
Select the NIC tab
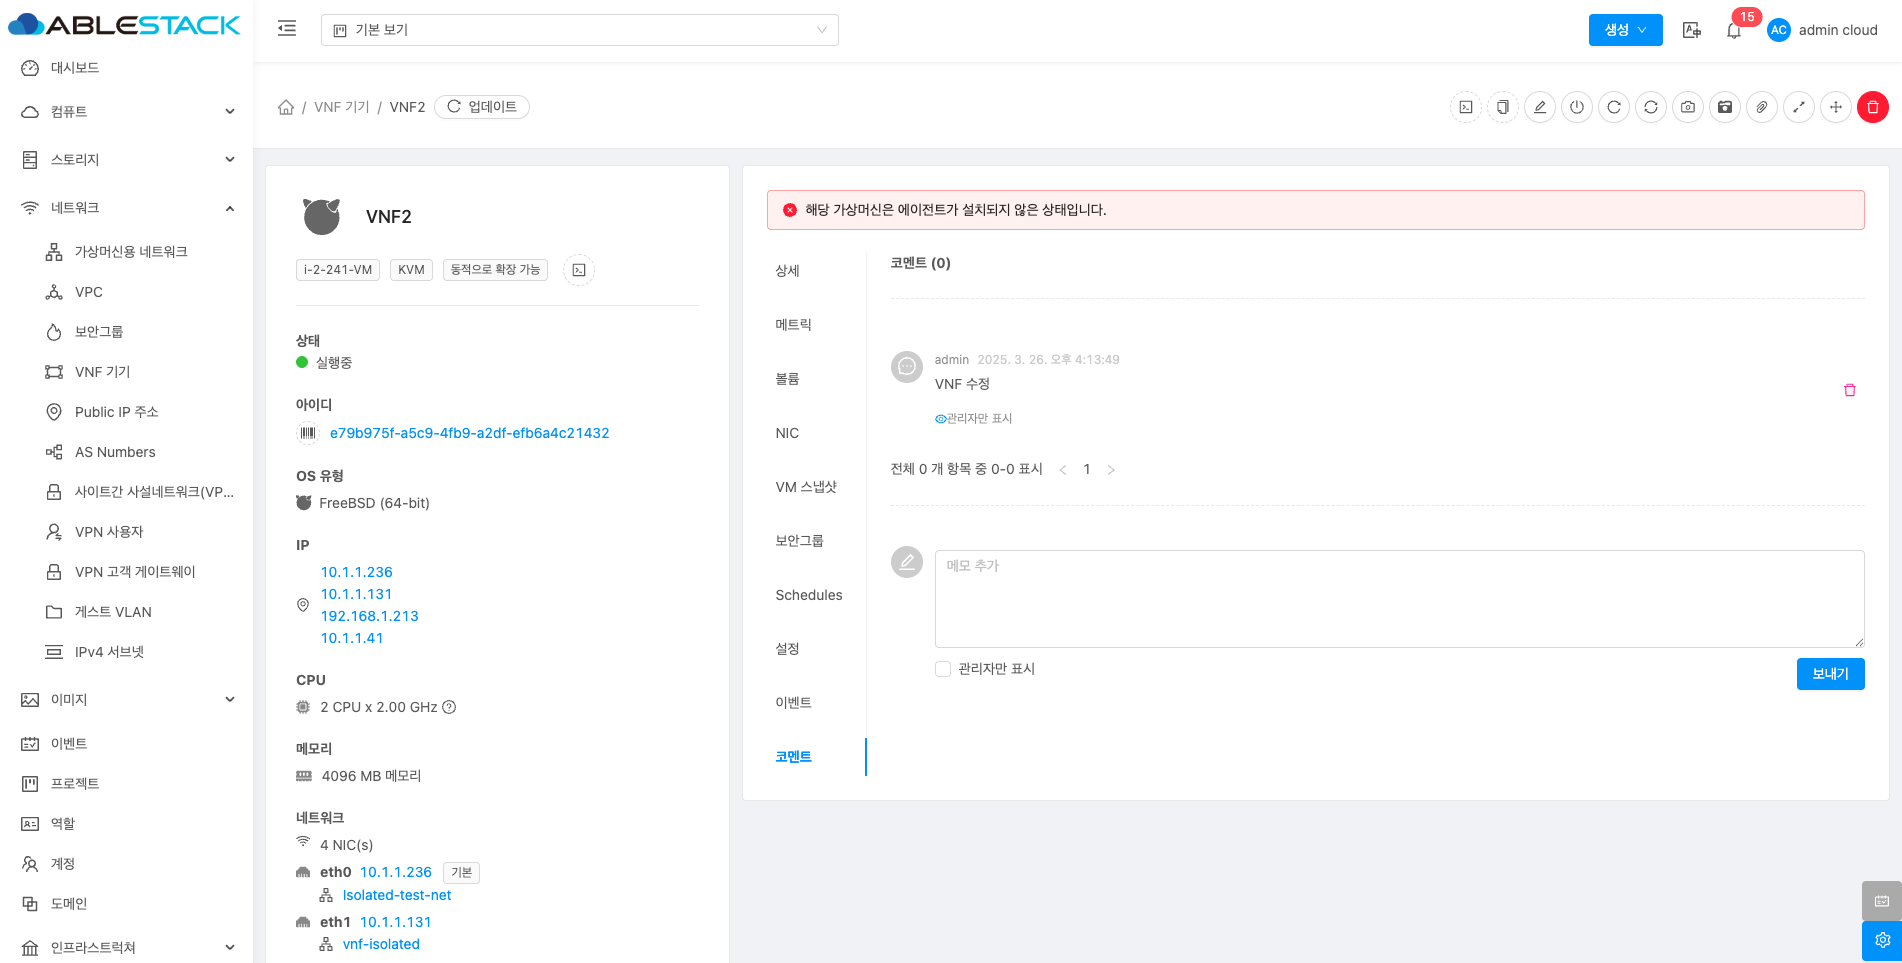point(787,433)
